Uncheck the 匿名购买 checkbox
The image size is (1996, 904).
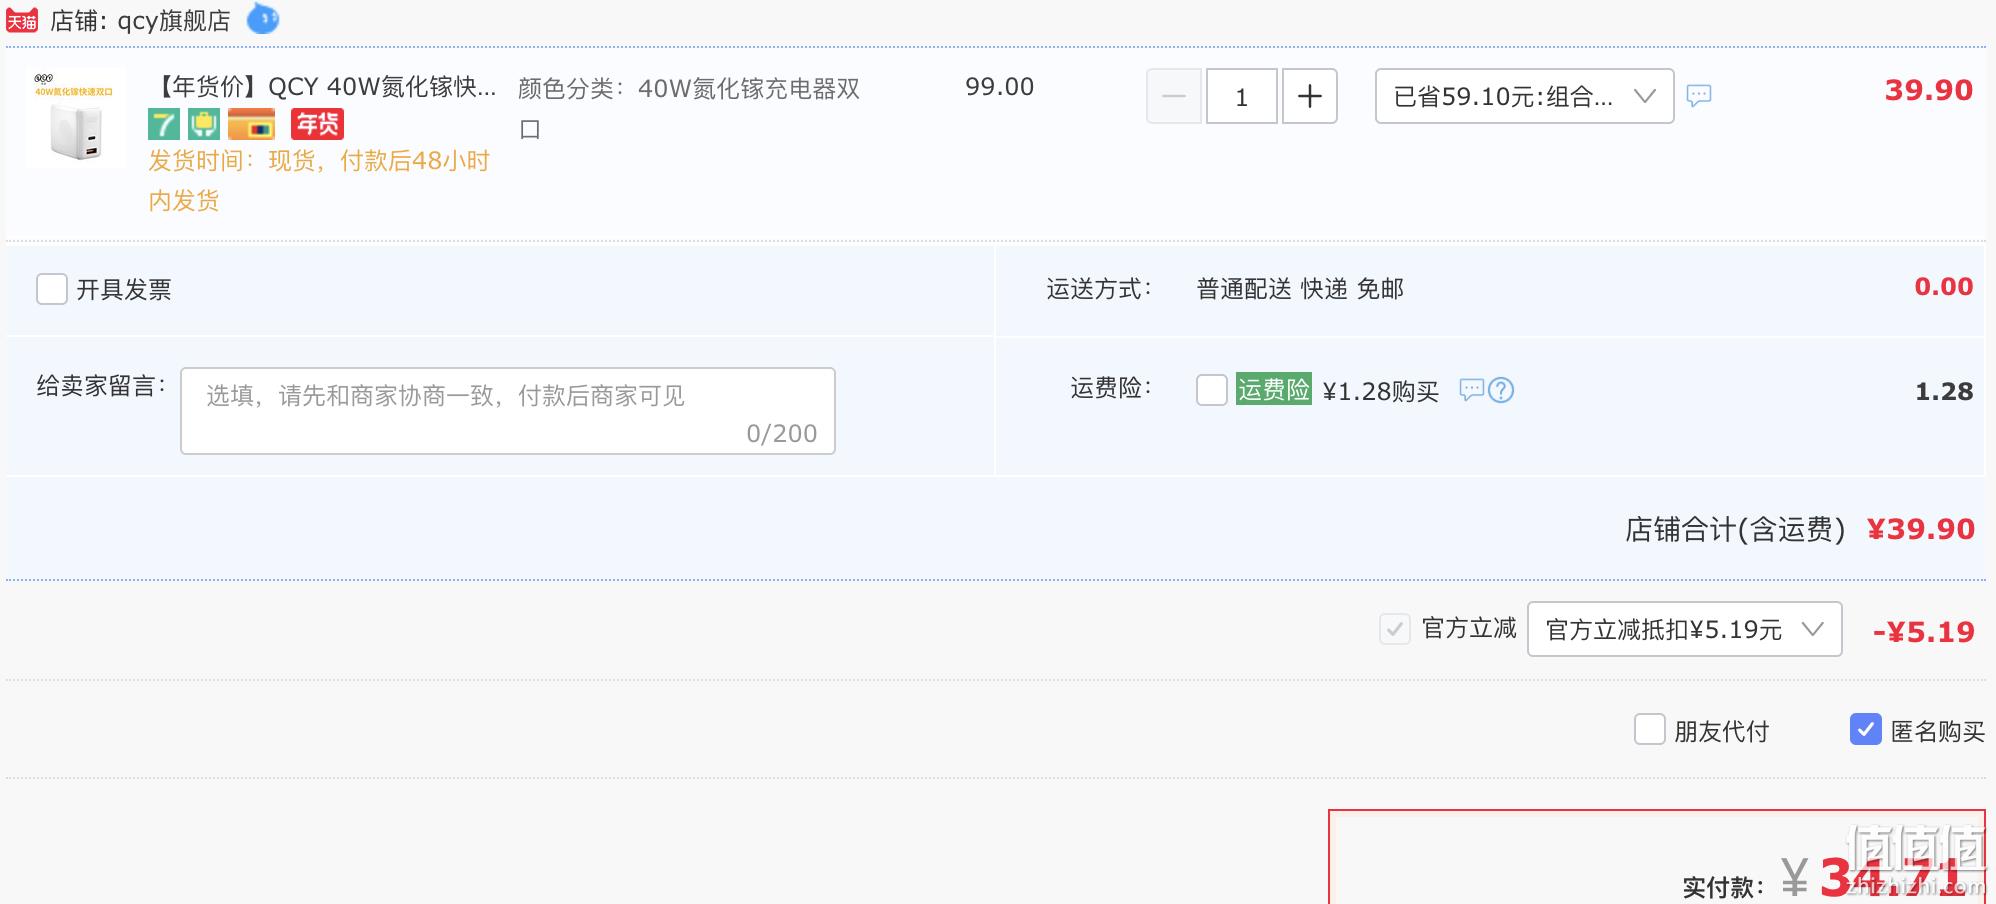tap(1866, 729)
